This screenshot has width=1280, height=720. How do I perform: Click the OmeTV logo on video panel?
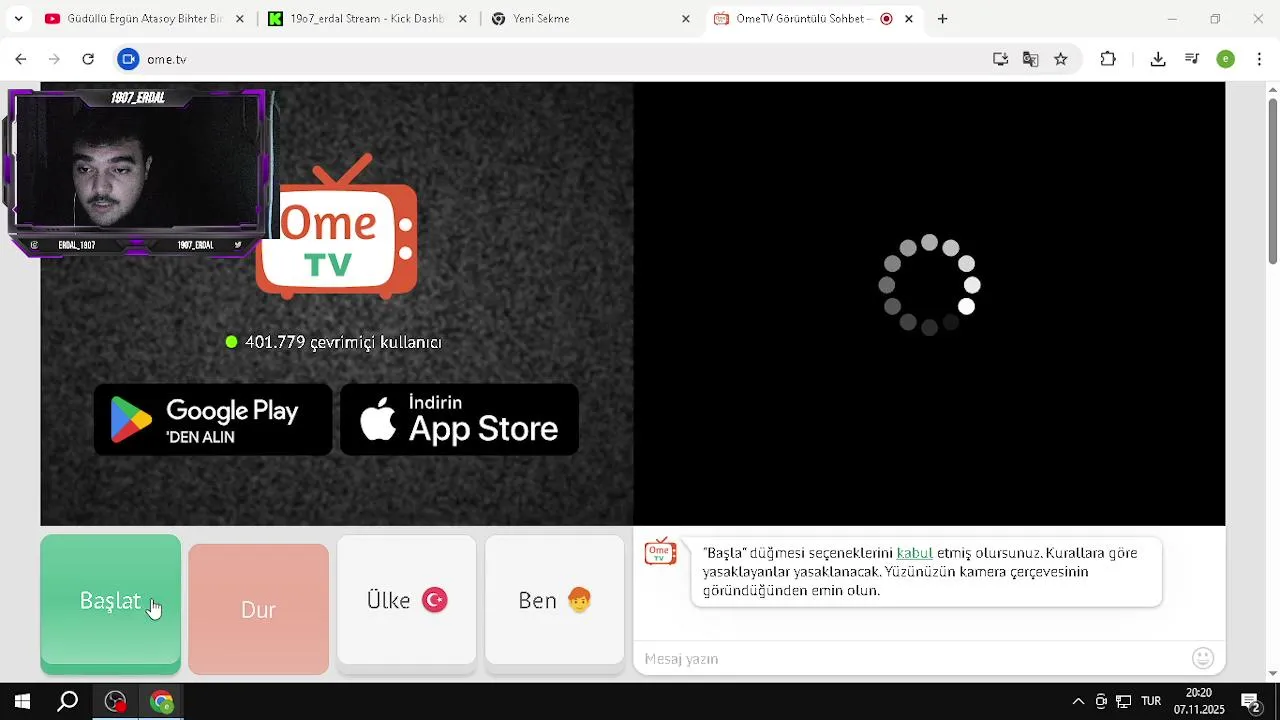[336, 226]
